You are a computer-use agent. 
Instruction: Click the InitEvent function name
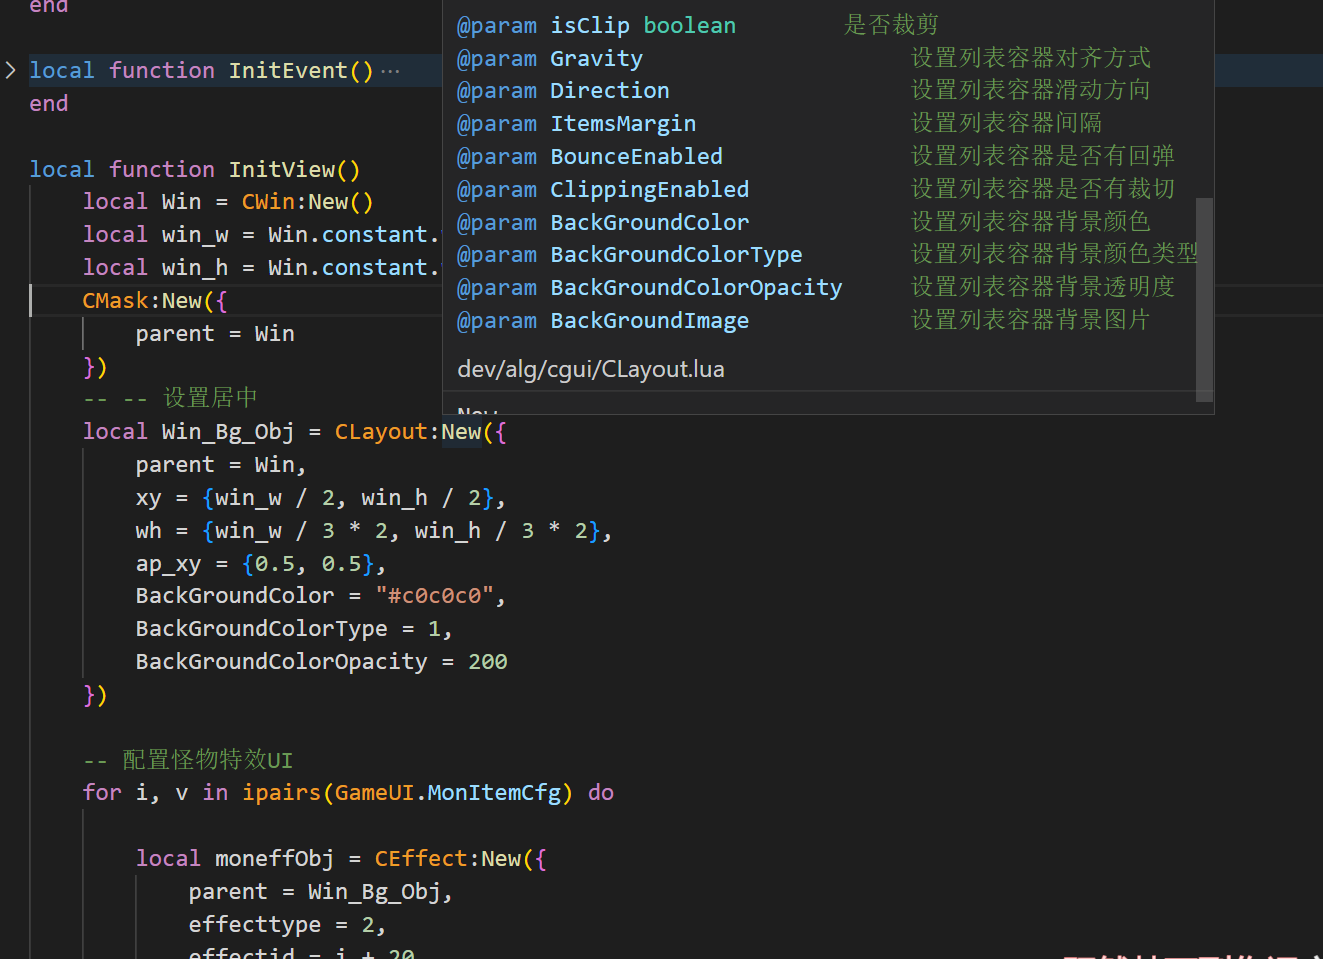click(x=288, y=71)
